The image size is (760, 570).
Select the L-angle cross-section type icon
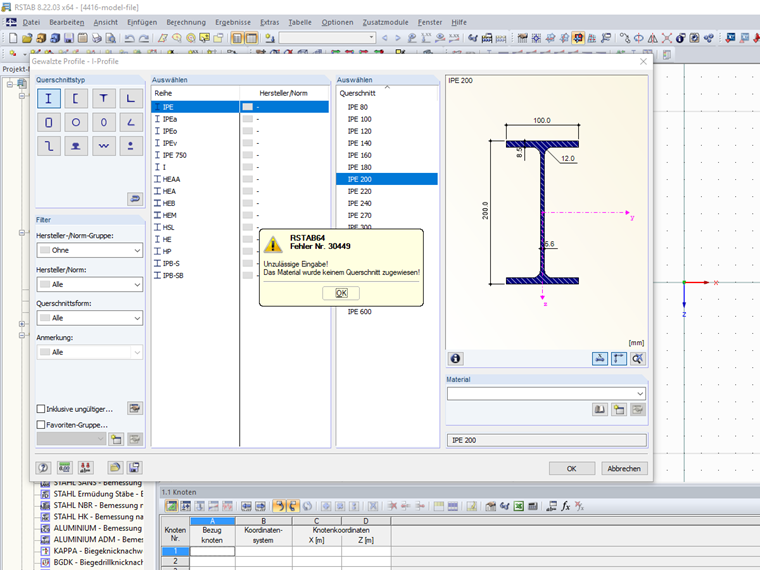131,98
